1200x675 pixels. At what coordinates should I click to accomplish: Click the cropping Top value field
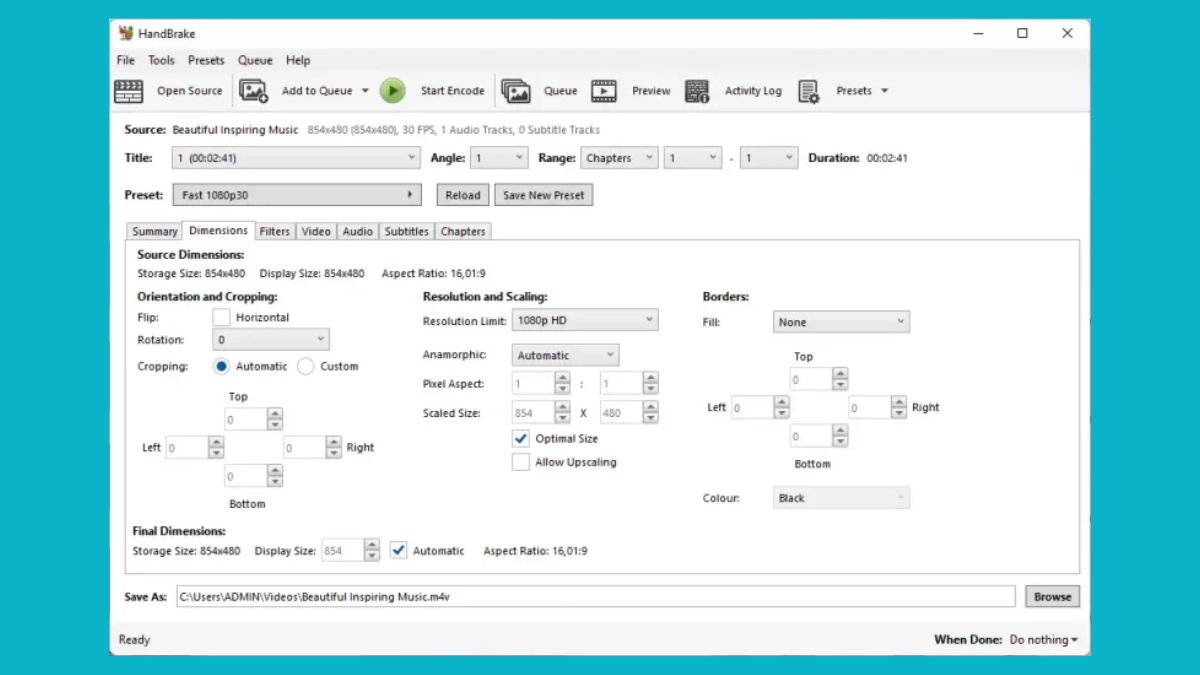[246, 420]
